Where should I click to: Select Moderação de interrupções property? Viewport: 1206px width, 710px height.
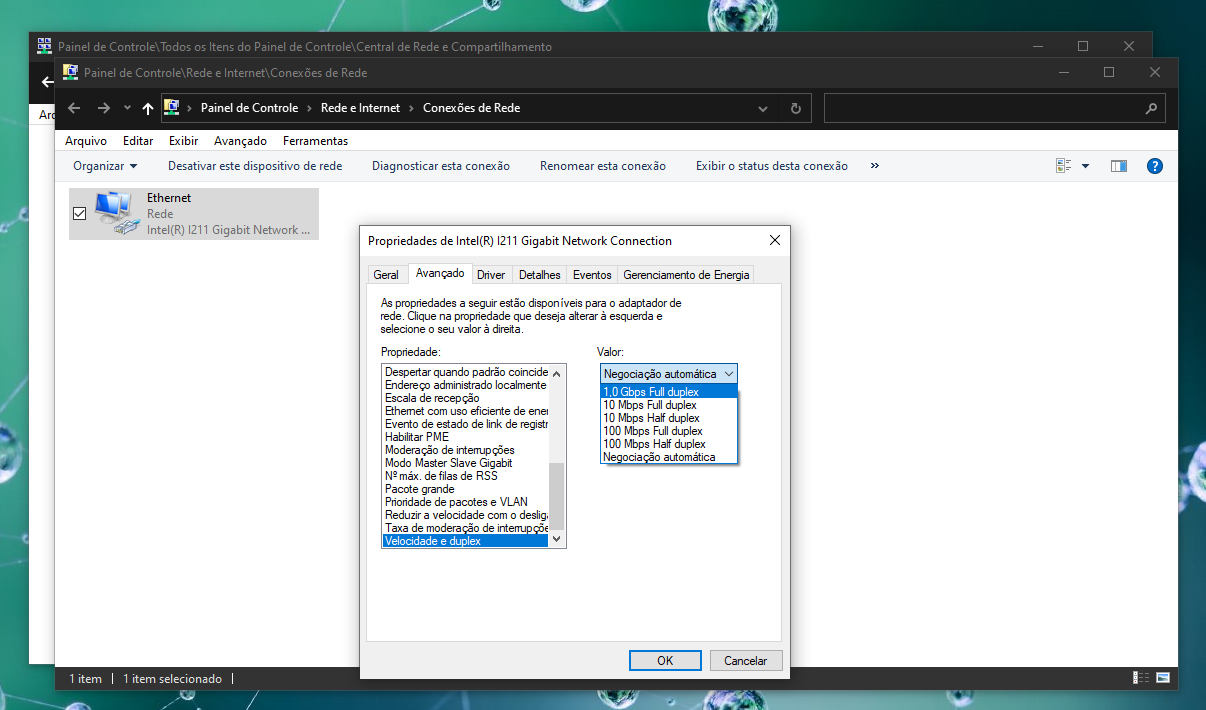[x=466, y=449]
